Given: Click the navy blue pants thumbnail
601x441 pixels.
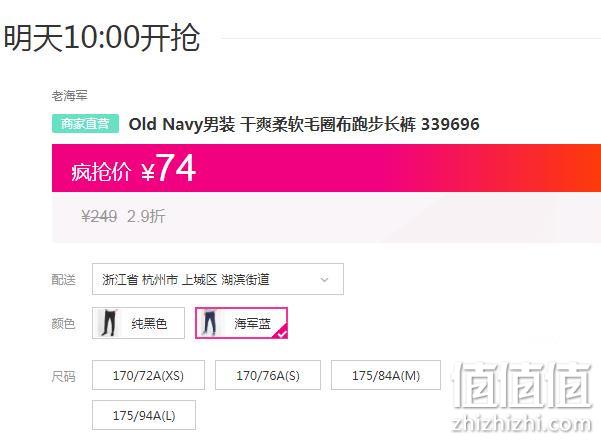Looking at the screenshot, I should [209, 323].
